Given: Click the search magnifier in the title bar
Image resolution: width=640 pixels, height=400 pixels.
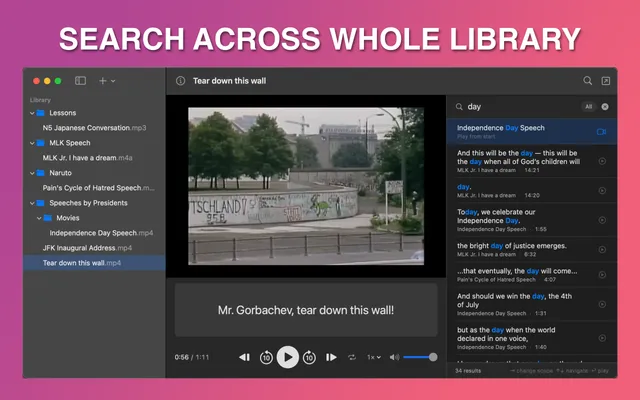Looking at the screenshot, I should [x=587, y=80].
